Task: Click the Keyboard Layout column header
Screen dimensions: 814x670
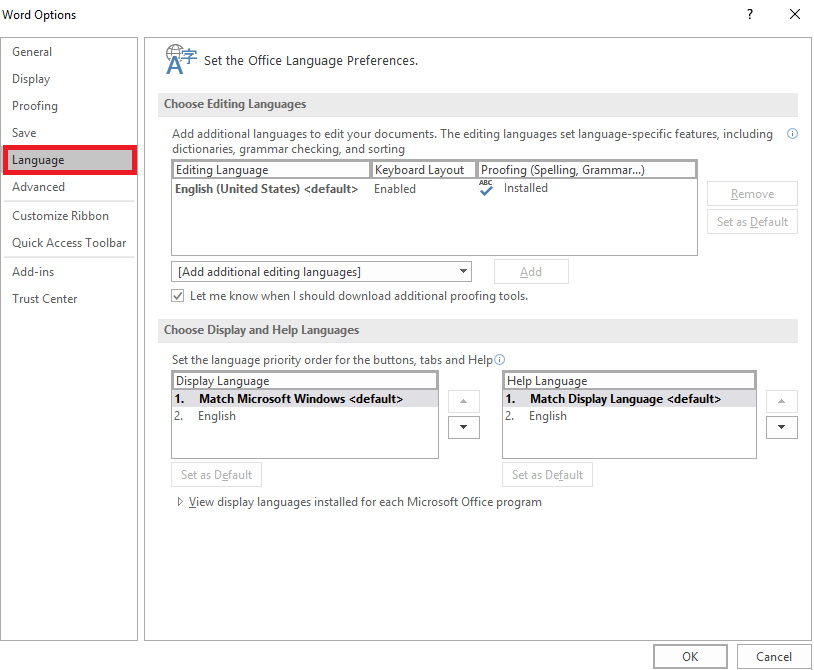Action: tap(424, 170)
